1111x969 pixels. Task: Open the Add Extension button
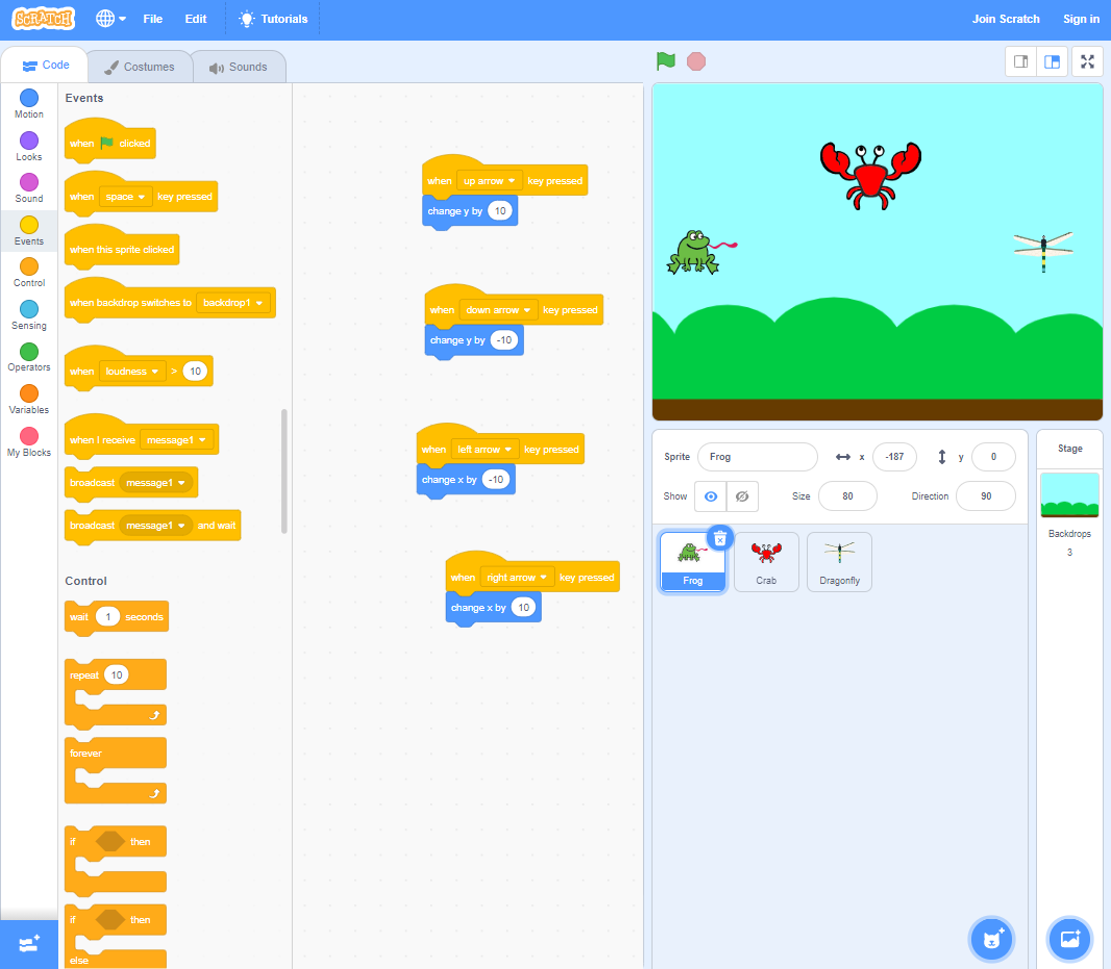pyautogui.click(x=29, y=943)
